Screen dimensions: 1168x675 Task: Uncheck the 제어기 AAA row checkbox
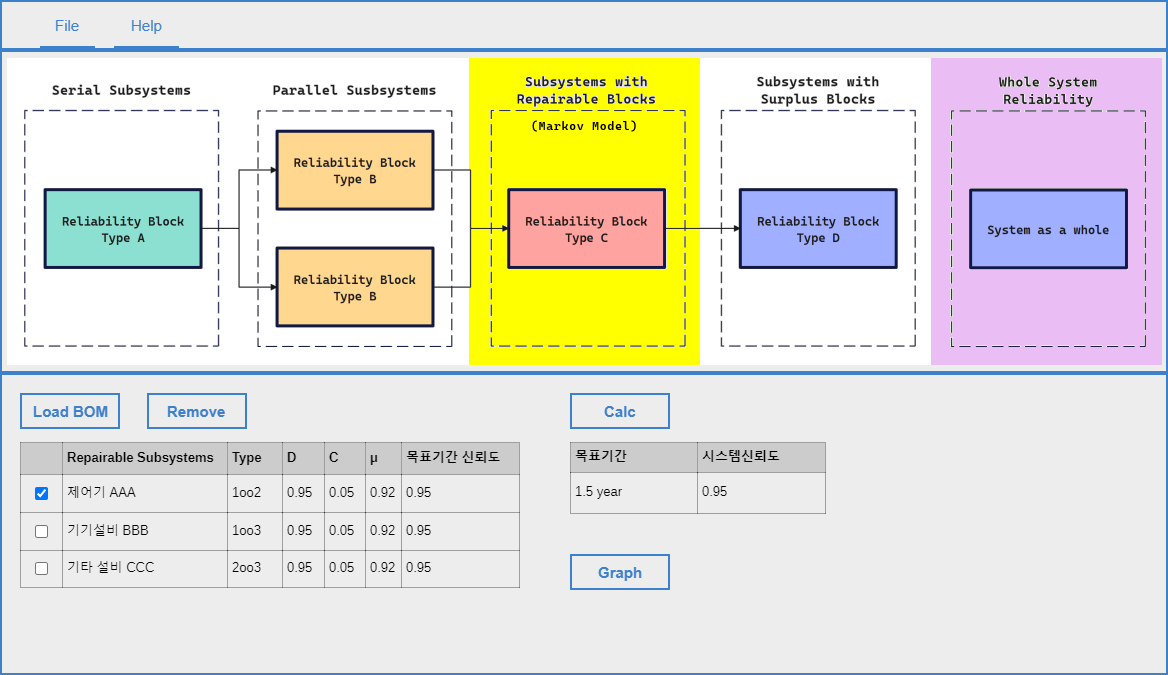tap(41, 493)
